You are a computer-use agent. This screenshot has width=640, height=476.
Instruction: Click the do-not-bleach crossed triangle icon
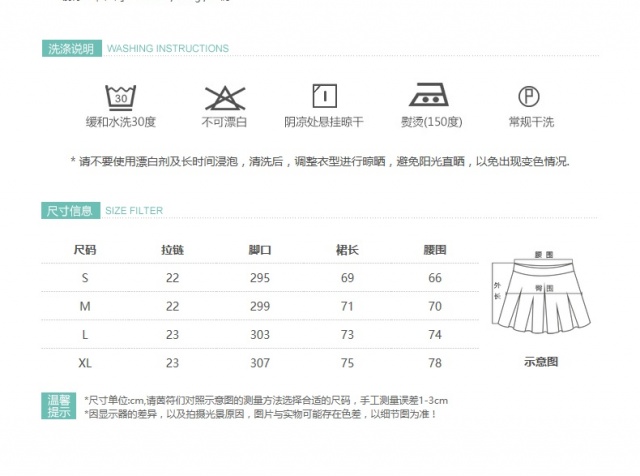[225, 97]
